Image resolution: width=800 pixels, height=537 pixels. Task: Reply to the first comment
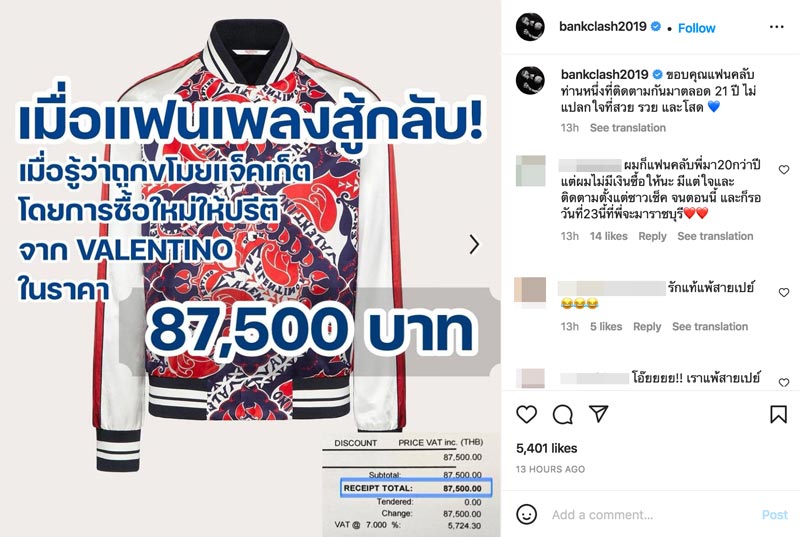click(x=652, y=236)
